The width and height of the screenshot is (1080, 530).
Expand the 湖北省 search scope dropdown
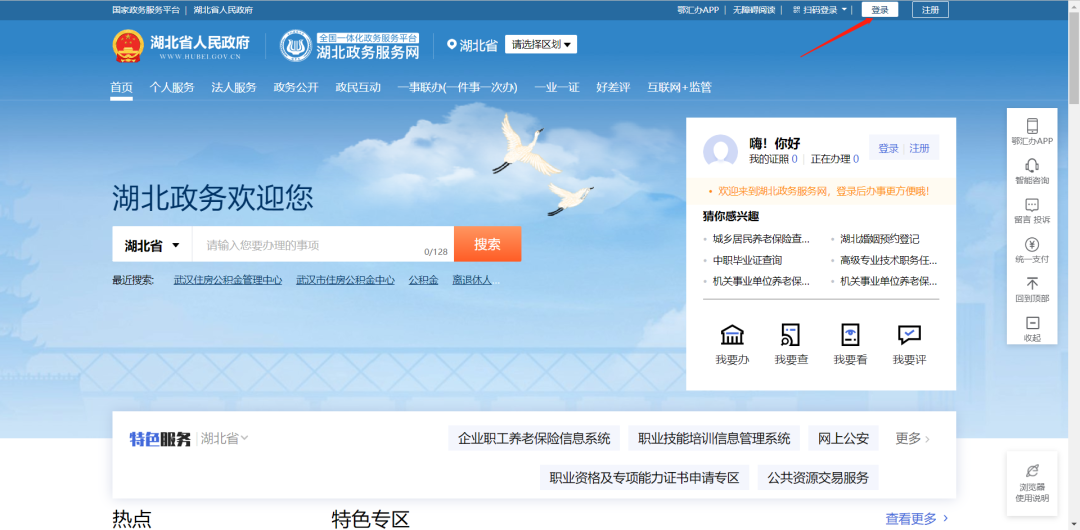(152, 245)
